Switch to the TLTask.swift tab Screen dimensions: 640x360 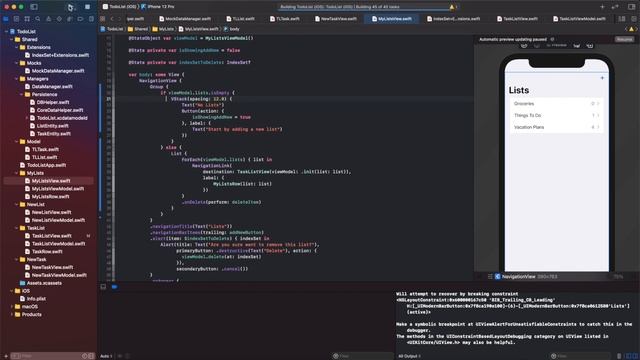click(284, 19)
